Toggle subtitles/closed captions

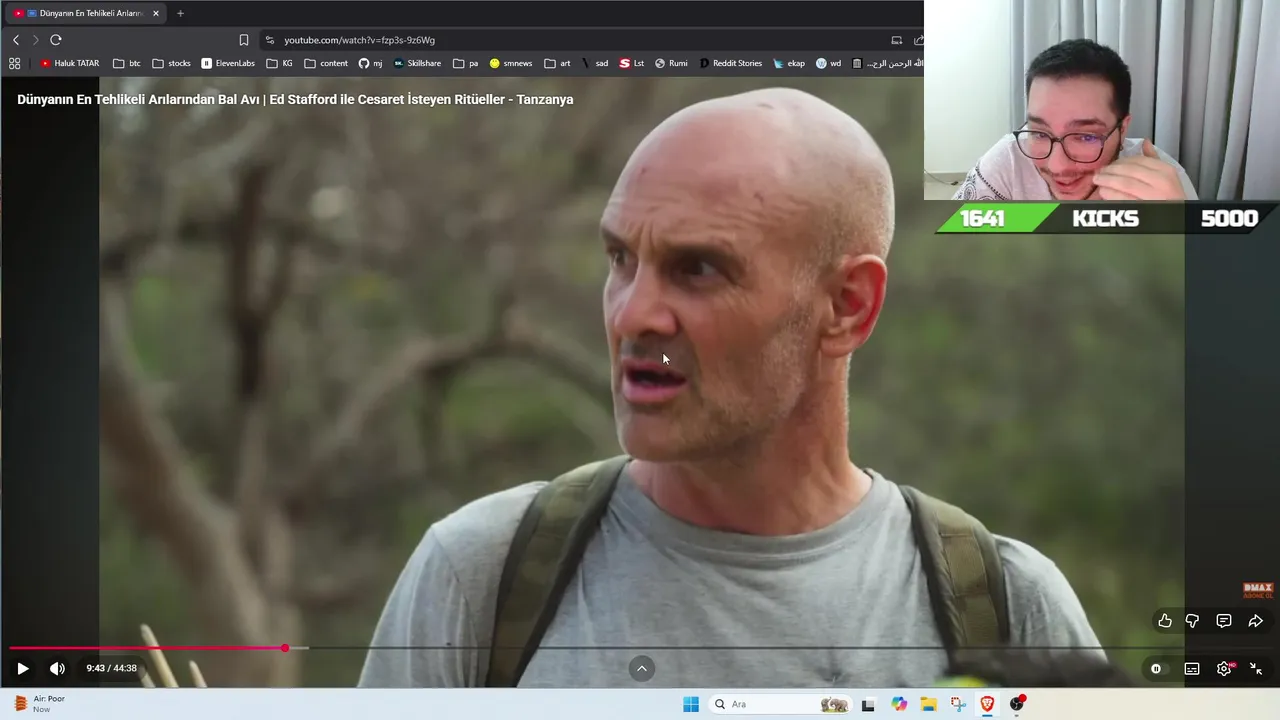[x=1192, y=669]
